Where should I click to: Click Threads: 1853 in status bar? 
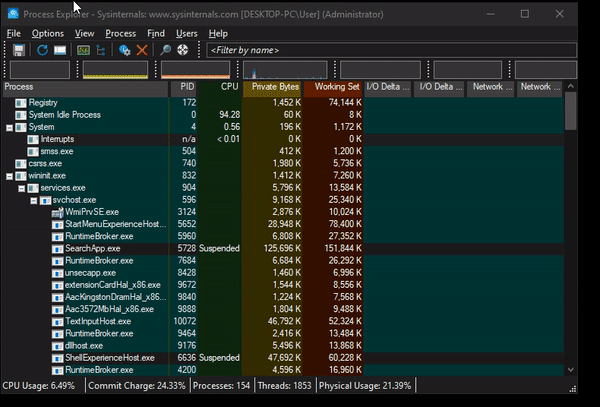click(284, 386)
